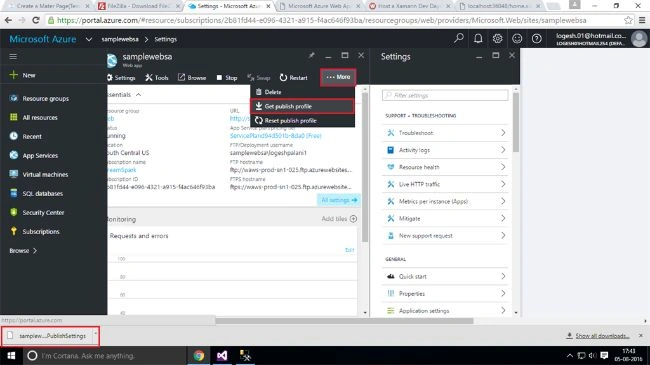Open the account profile avatar
Viewport: 650px width, 365px height.
tap(639, 39)
